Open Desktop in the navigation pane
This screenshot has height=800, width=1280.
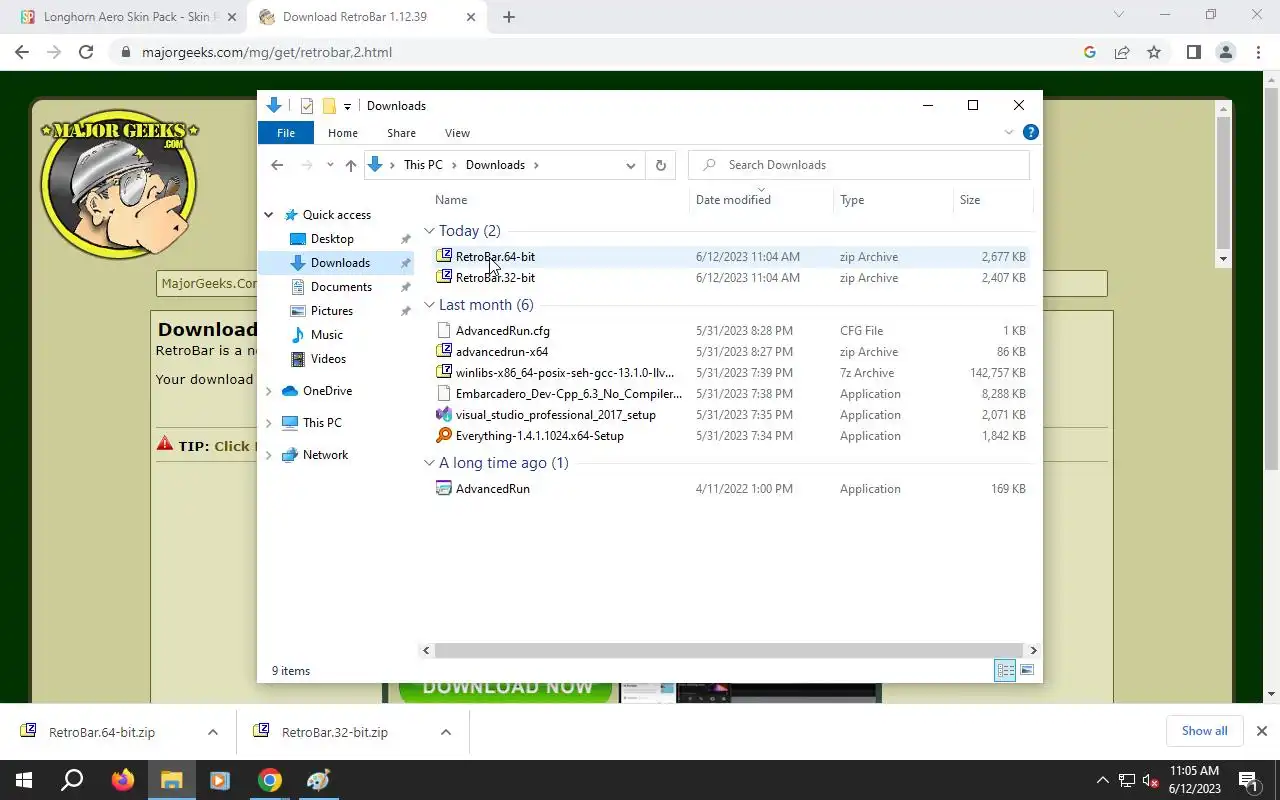332,239
